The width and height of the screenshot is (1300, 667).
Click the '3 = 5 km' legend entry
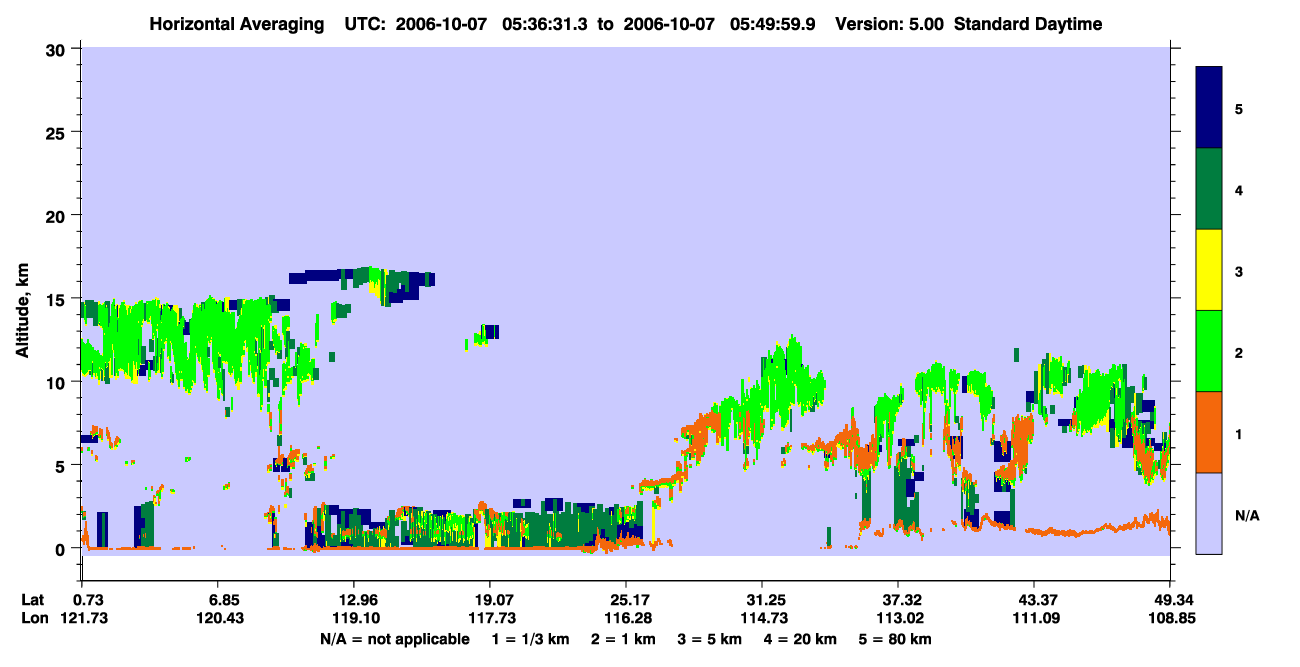click(711, 639)
